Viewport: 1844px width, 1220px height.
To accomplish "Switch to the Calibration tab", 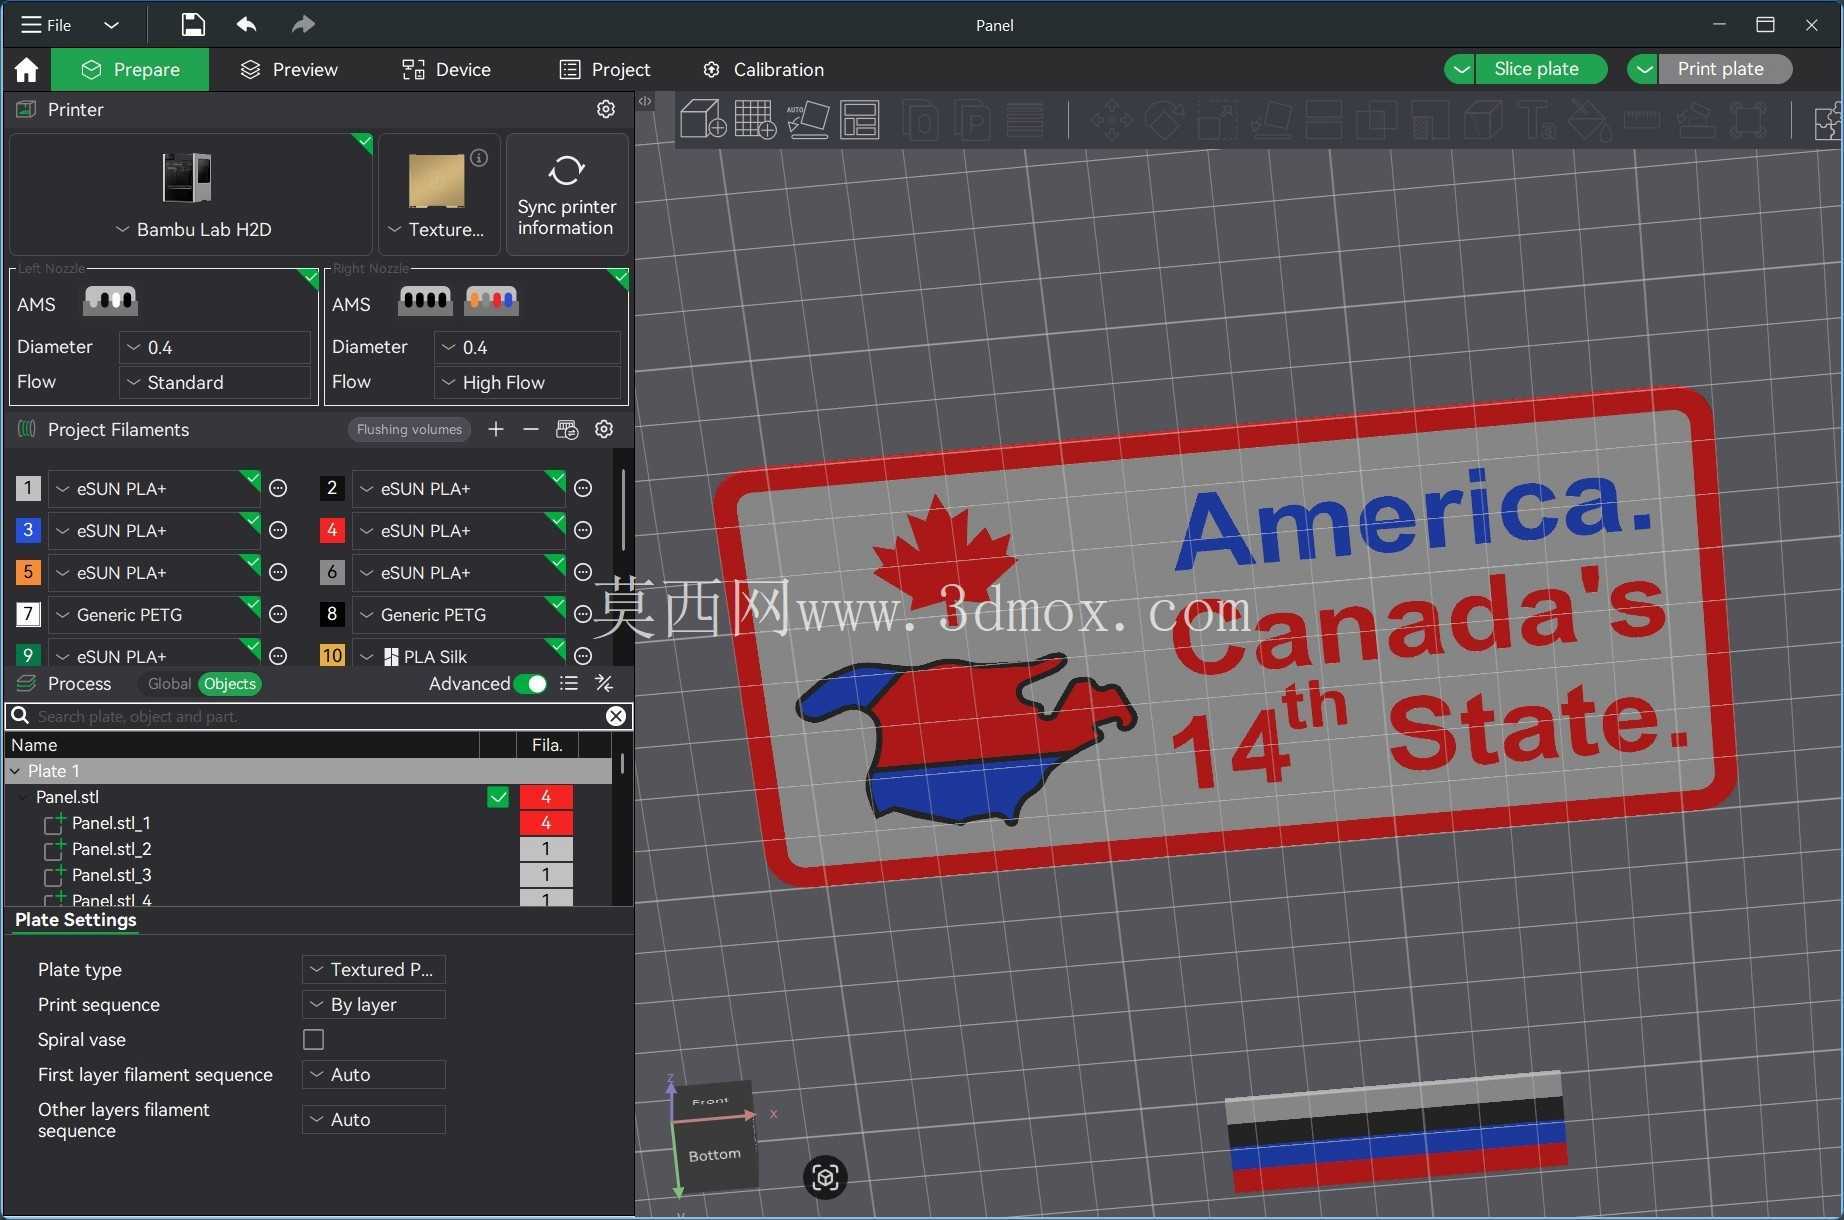I will 763,70.
